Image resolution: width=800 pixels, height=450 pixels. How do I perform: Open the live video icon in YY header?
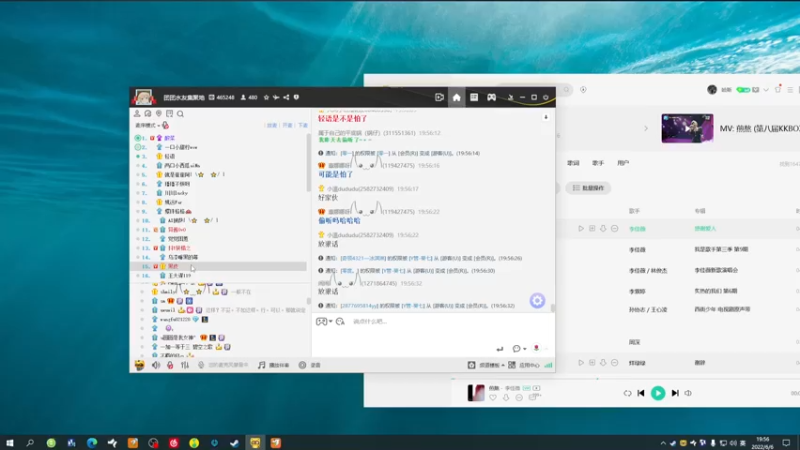click(x=439, y=97)
